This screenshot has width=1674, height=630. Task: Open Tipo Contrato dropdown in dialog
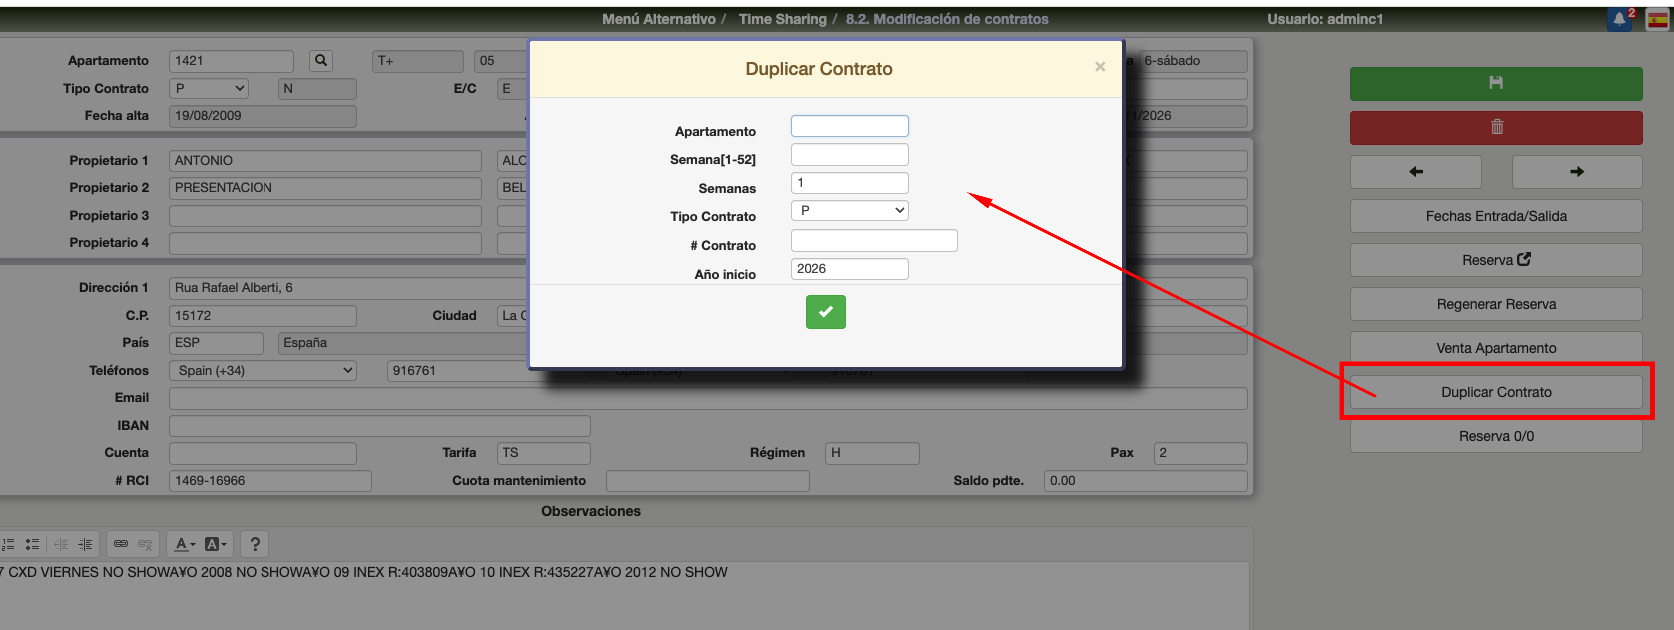click(849, 211)
